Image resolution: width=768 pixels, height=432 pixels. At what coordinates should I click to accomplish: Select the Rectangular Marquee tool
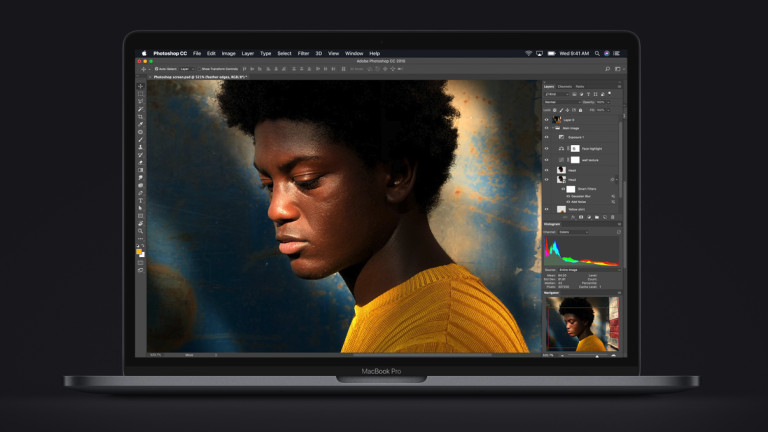pyautogui.click(x=140, y=94)
